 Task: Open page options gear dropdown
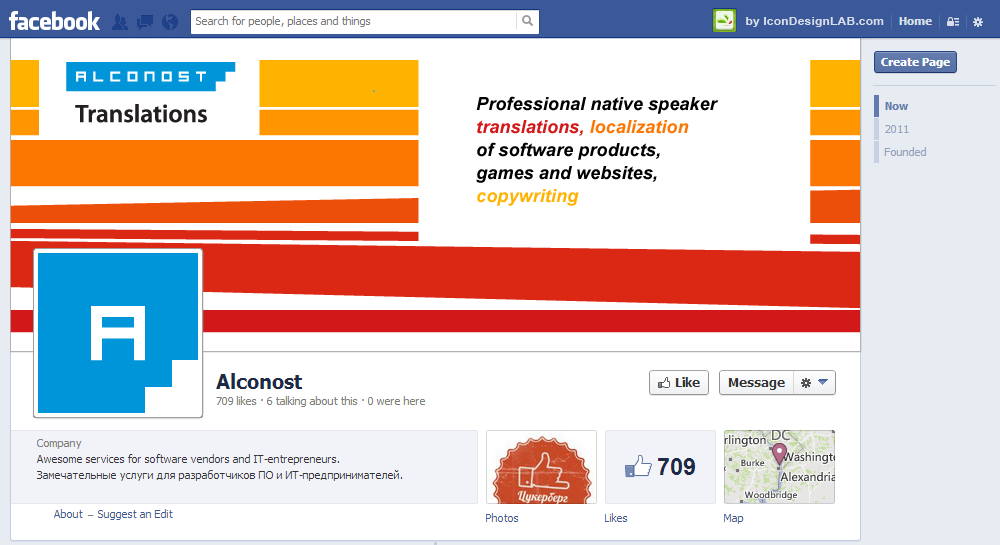814,382
